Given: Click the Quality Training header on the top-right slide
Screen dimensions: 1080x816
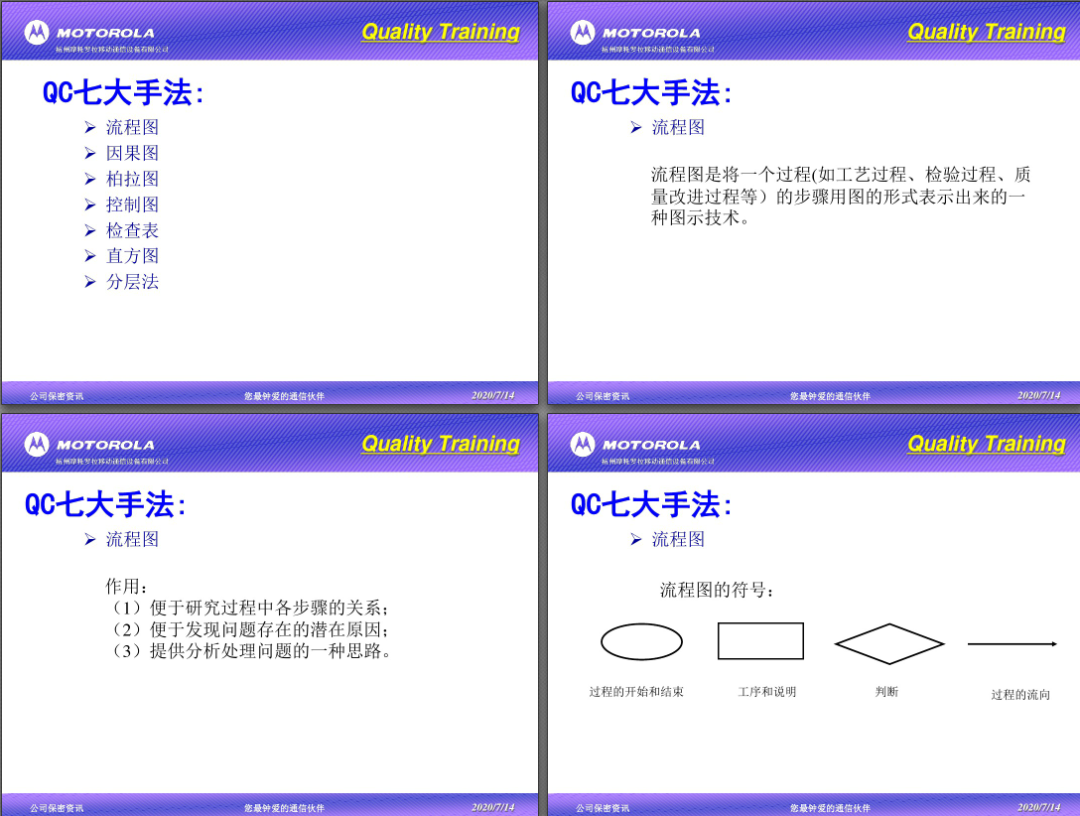Looking at the screenshot, I should (986, 31).
